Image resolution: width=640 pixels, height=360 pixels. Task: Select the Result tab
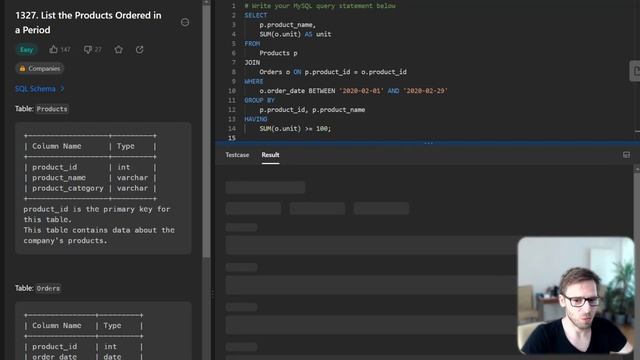click(270, 155)
